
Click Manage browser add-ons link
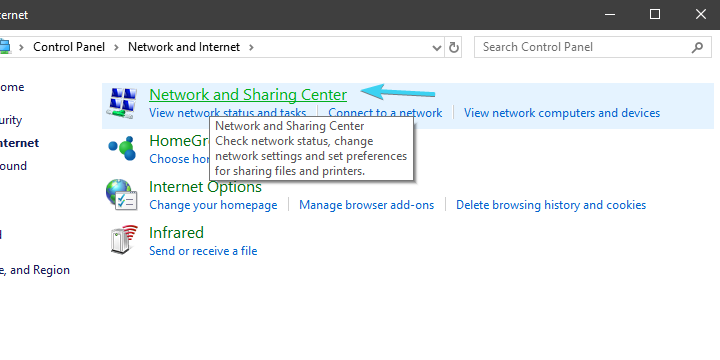pyautogui.click(x=366, y=205)
